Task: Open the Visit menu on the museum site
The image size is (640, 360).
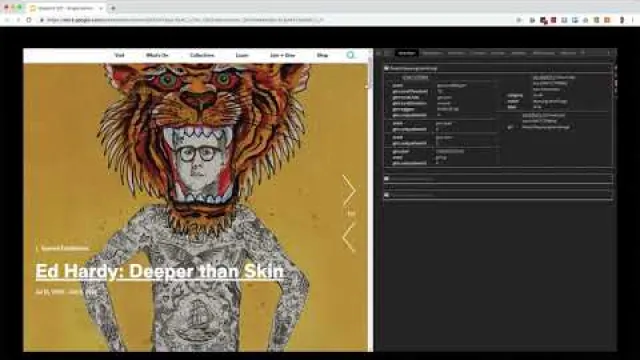Action: pos(119,55)
